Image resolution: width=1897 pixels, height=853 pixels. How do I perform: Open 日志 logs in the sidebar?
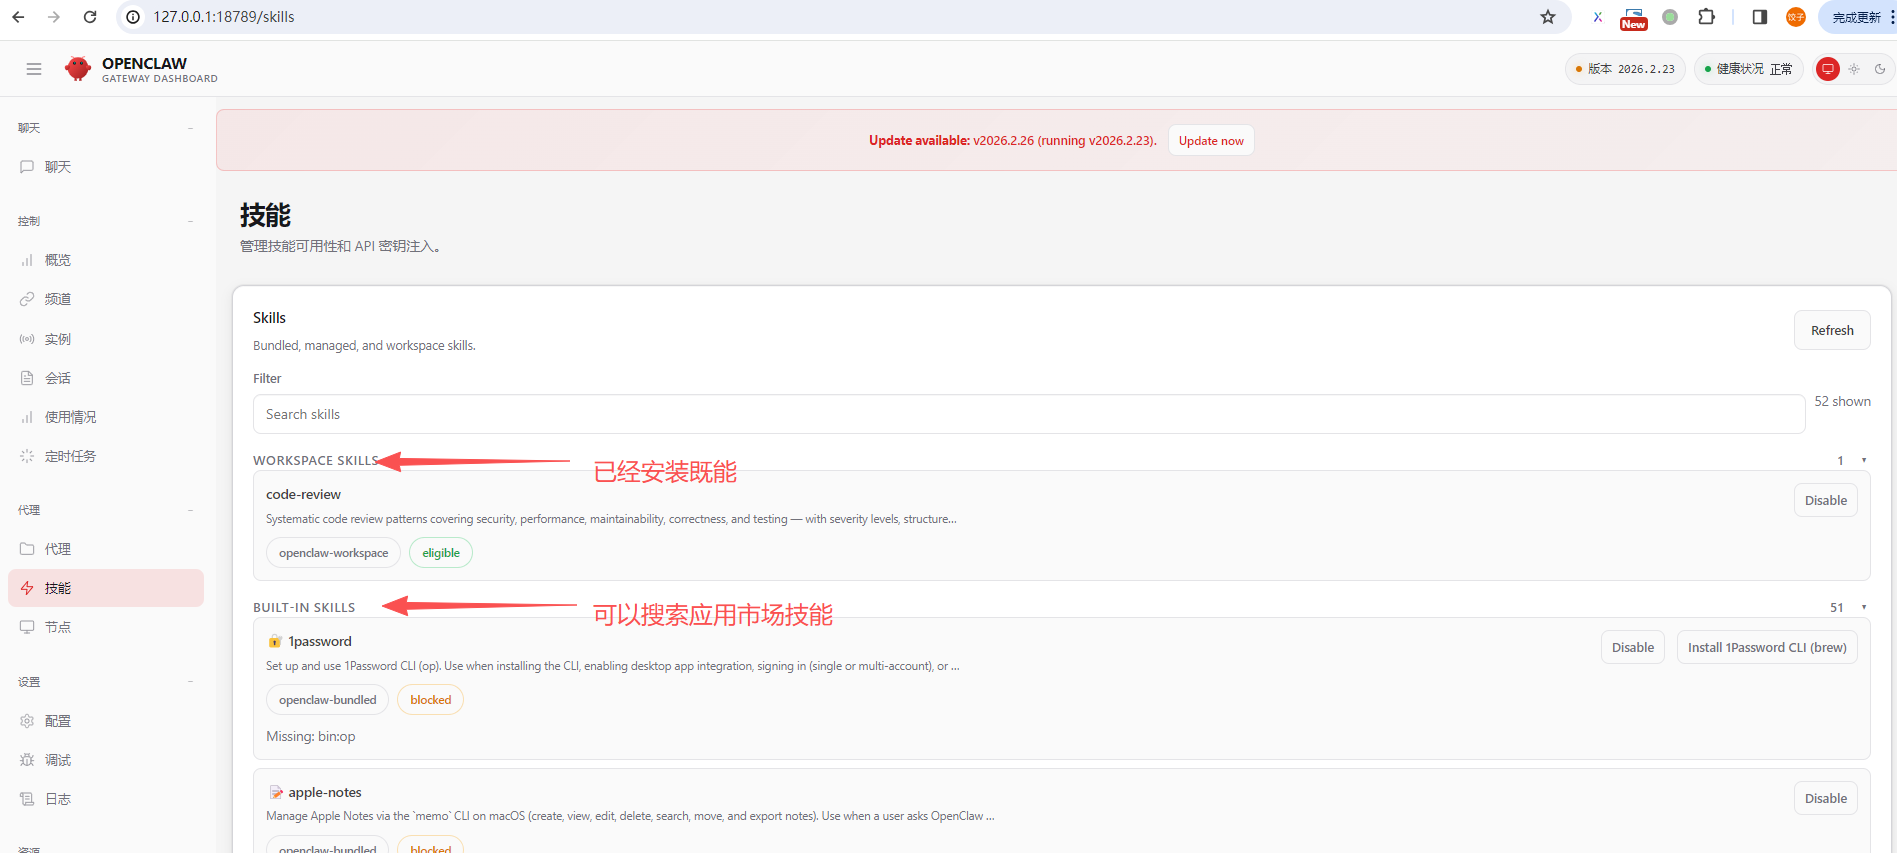point(106,799)
